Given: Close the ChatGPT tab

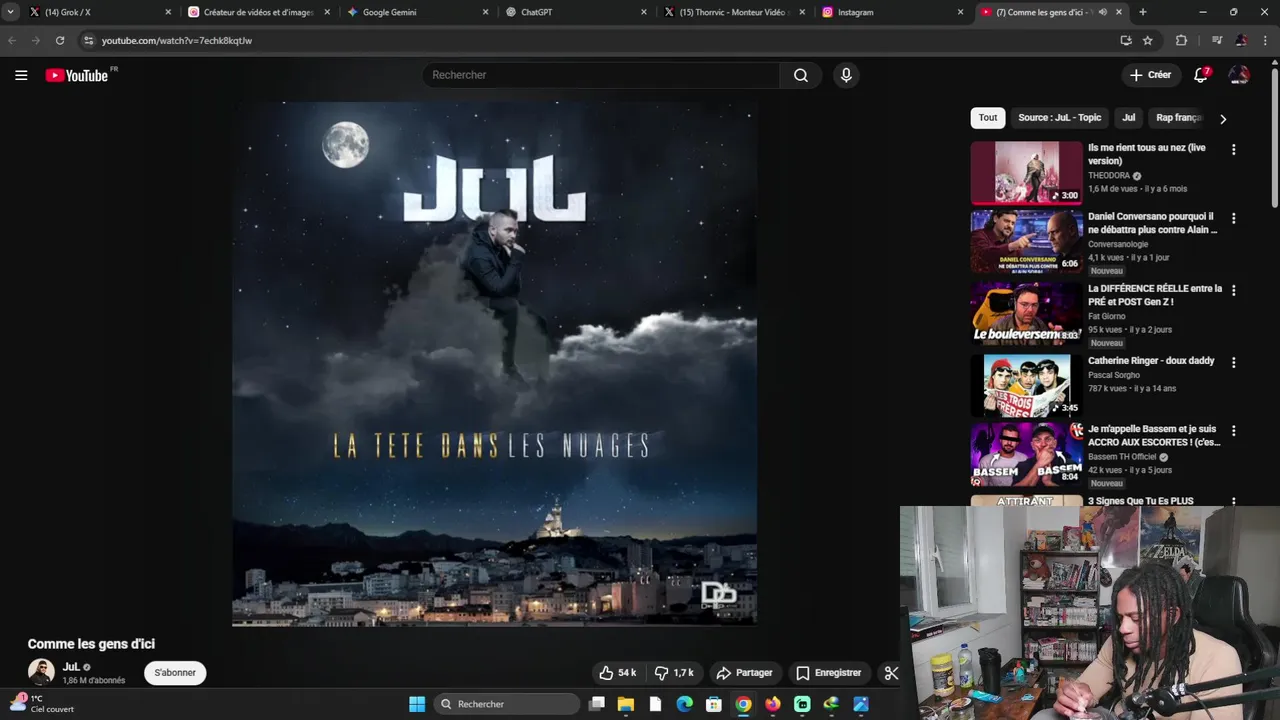Looking at the screenshot, I should pyautogui.click(x=644, y=12).
